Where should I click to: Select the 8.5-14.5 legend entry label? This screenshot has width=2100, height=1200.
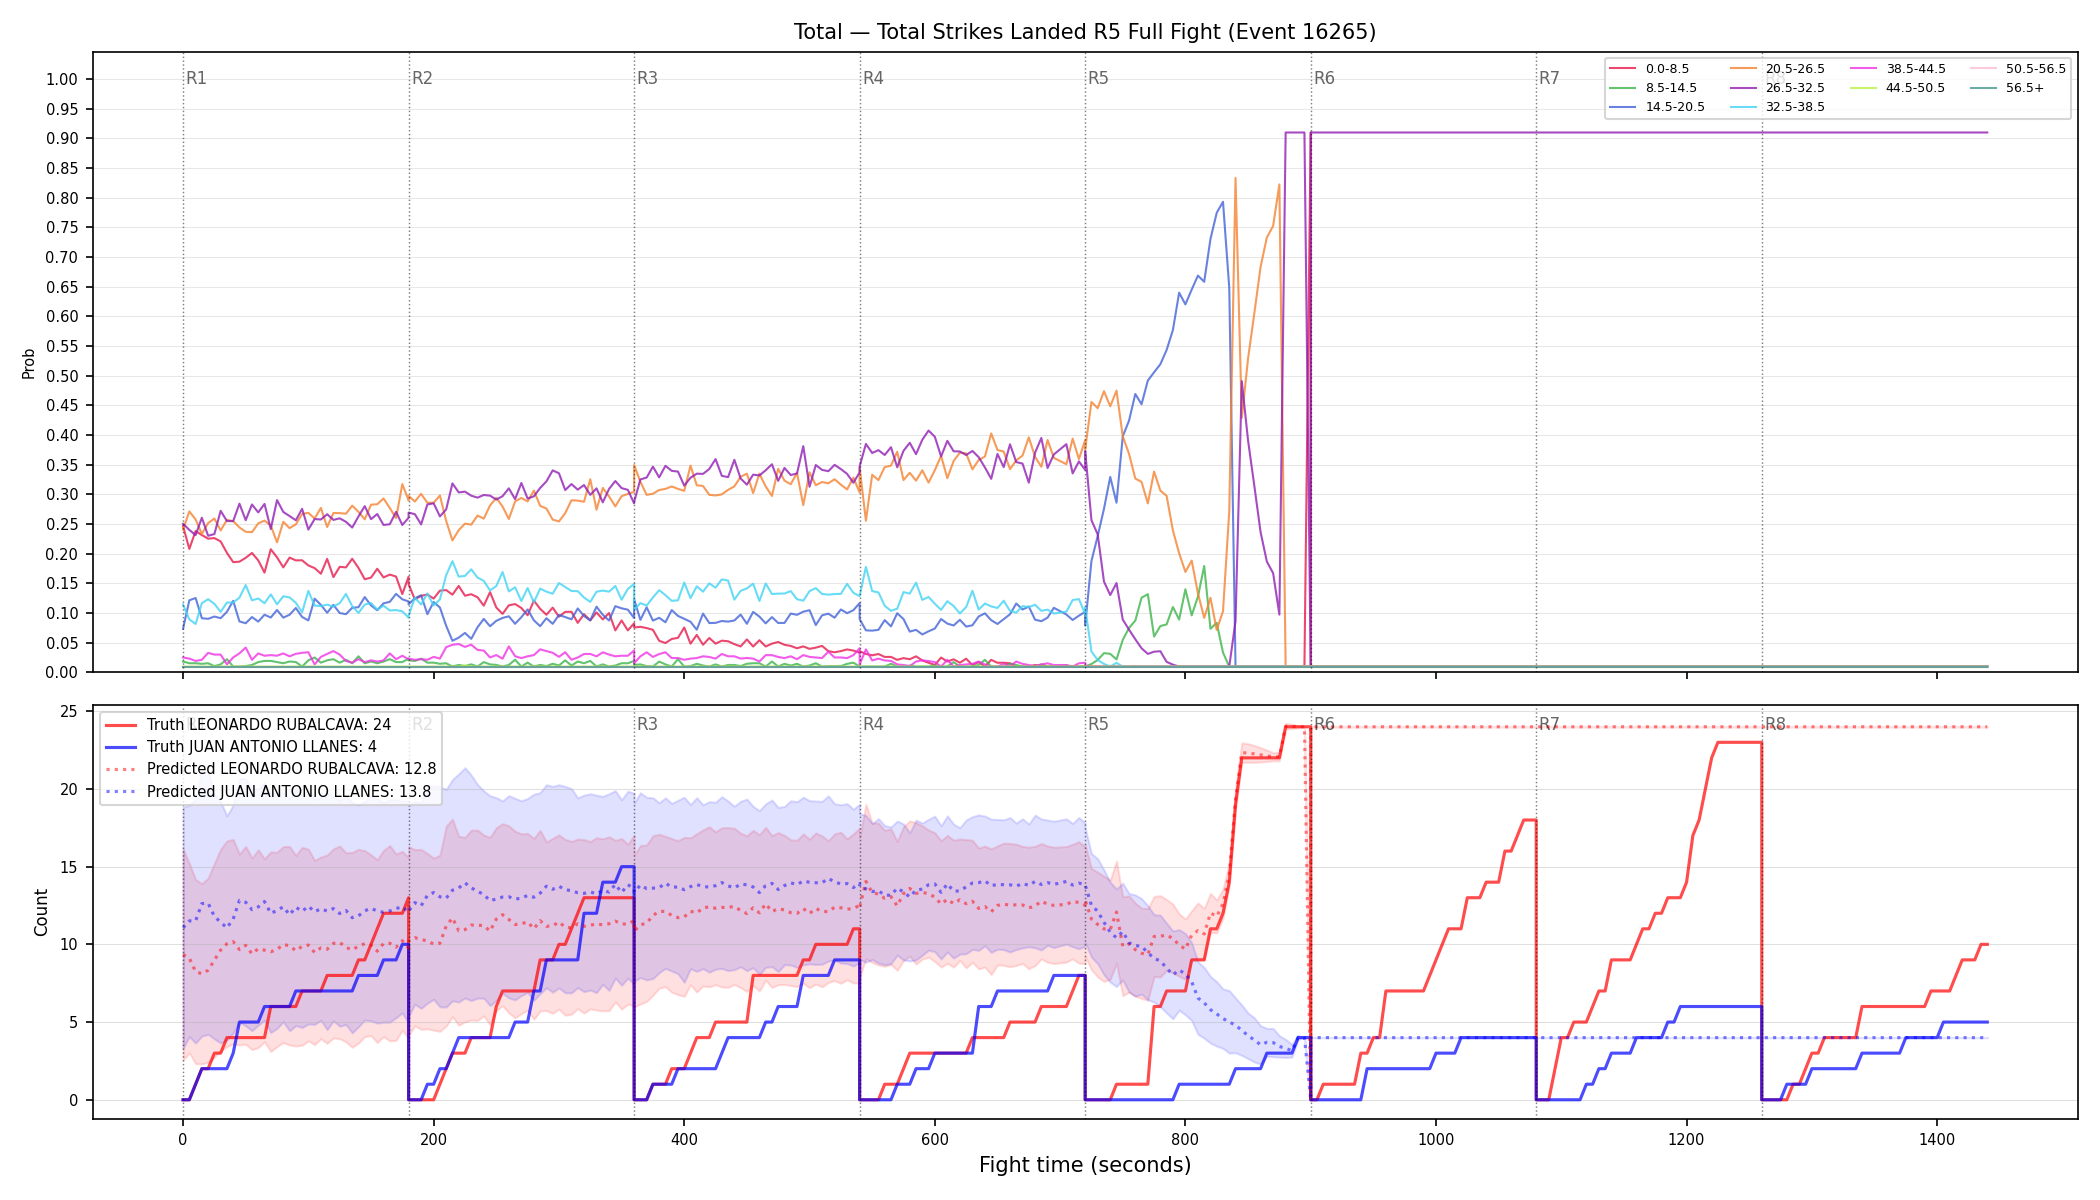[1671, 88]
